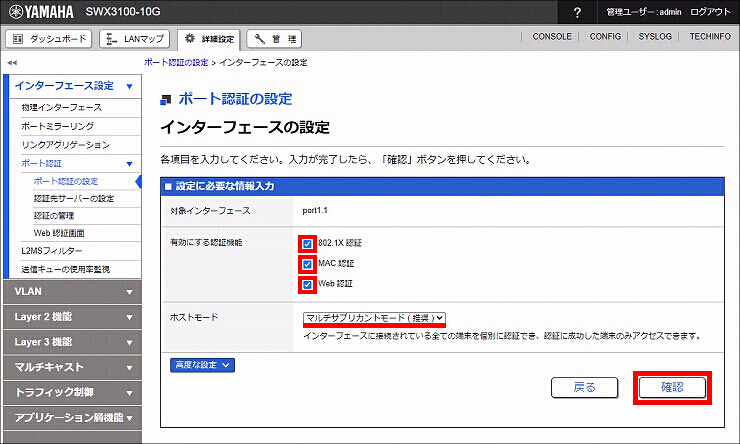Screen dimensions: 740x444
Task: Click ログアウト to log out
Action: (710, 12)
